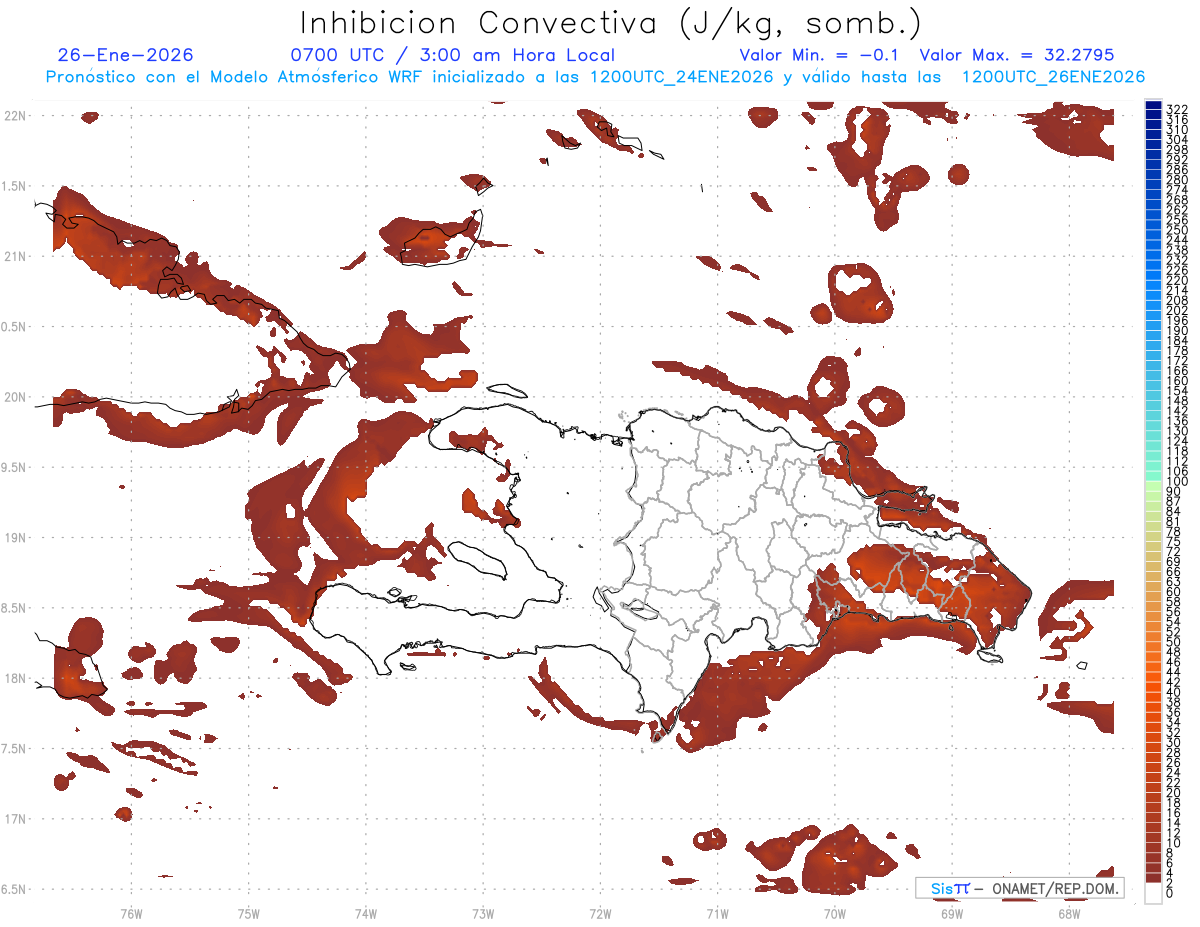This screenshot has width=1200, height=927.
Task: Click the date '26-Ene-2026'
Action: 126,55
